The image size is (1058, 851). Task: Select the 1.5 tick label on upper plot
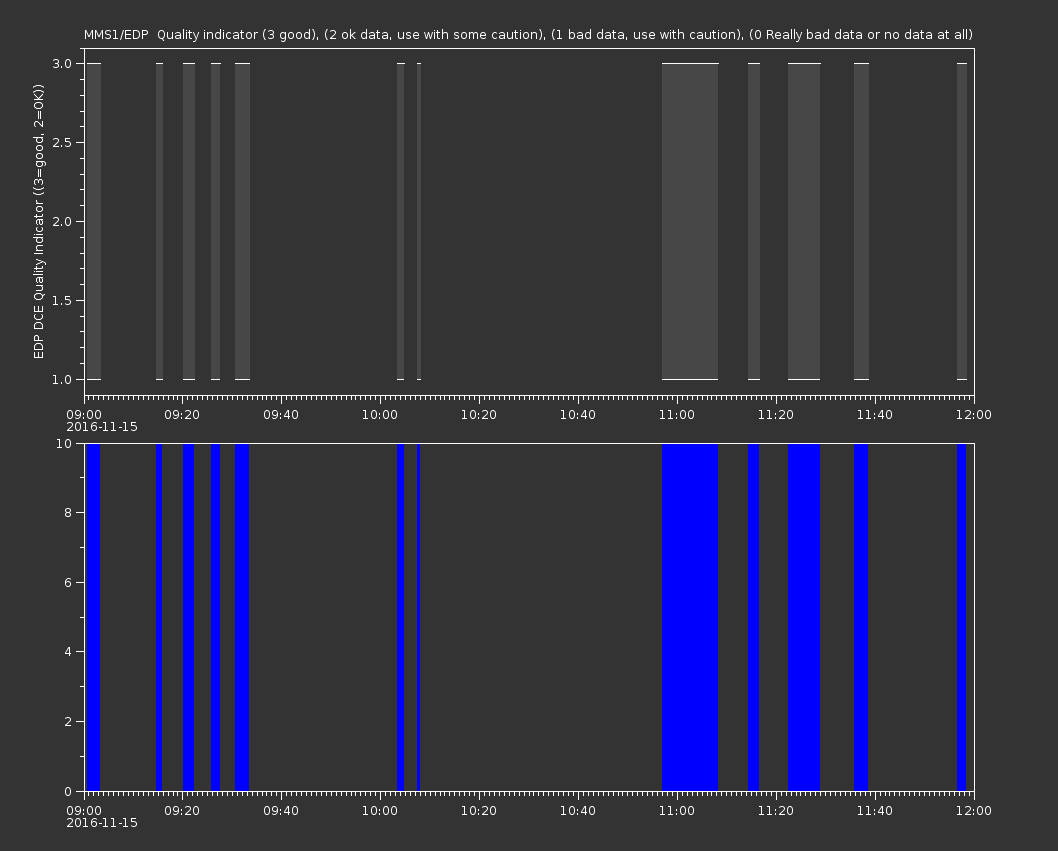coord(62,300)
